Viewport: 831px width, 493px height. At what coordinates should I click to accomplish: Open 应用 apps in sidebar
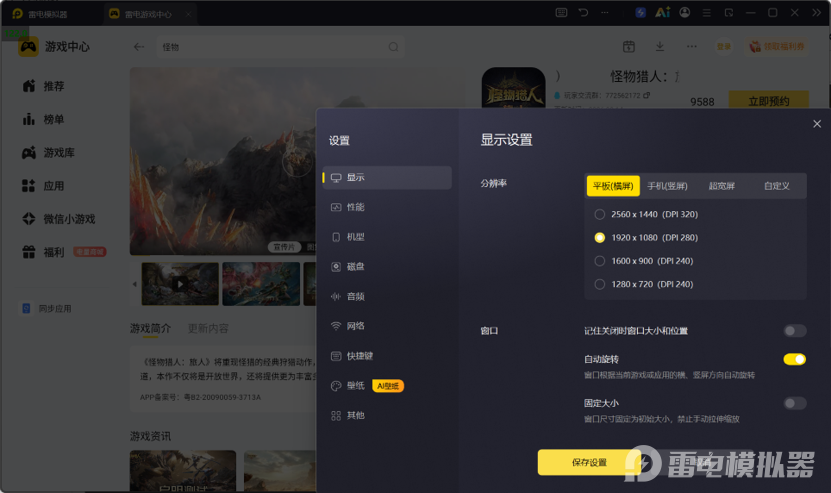[x=43, y=186]
